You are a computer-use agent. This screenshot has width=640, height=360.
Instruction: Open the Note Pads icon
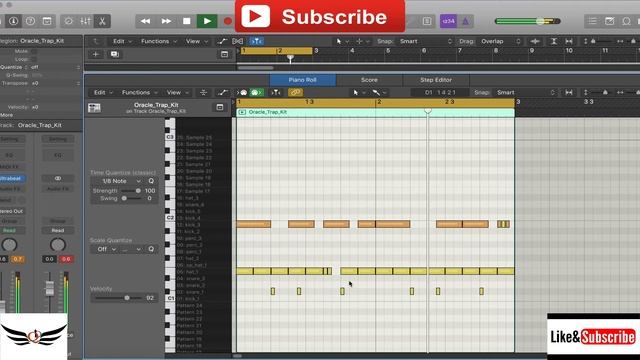coord(609,21)
